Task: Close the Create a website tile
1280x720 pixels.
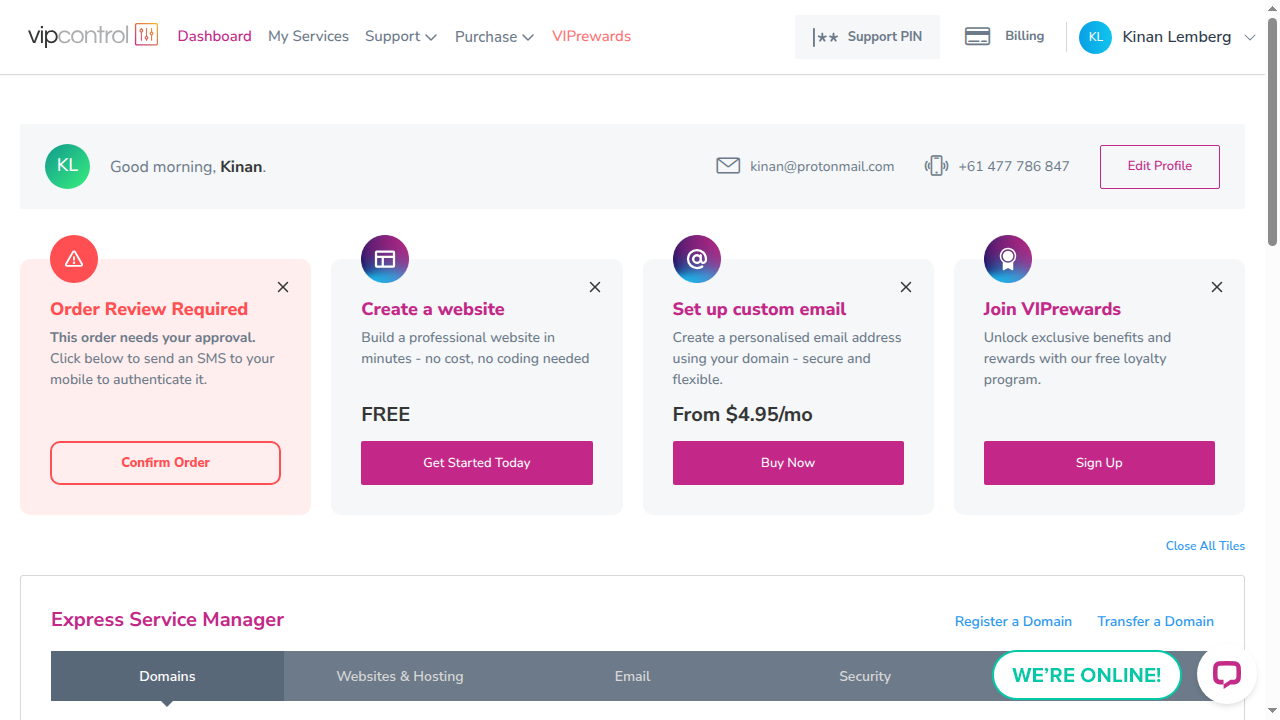Action: (x=595, y=287)
